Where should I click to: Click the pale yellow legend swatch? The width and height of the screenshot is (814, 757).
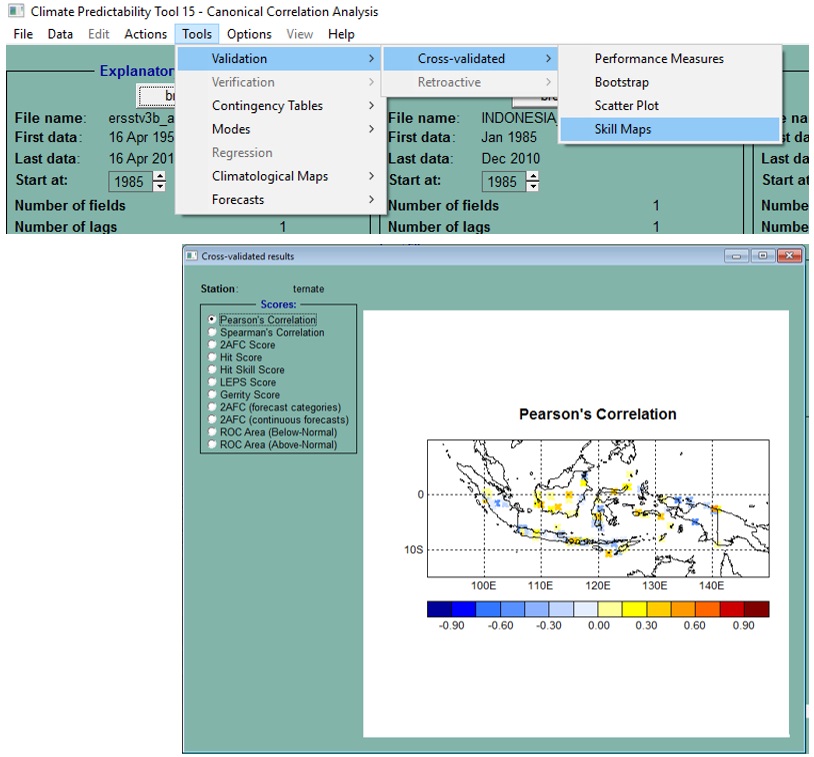[x=610, y=609]
